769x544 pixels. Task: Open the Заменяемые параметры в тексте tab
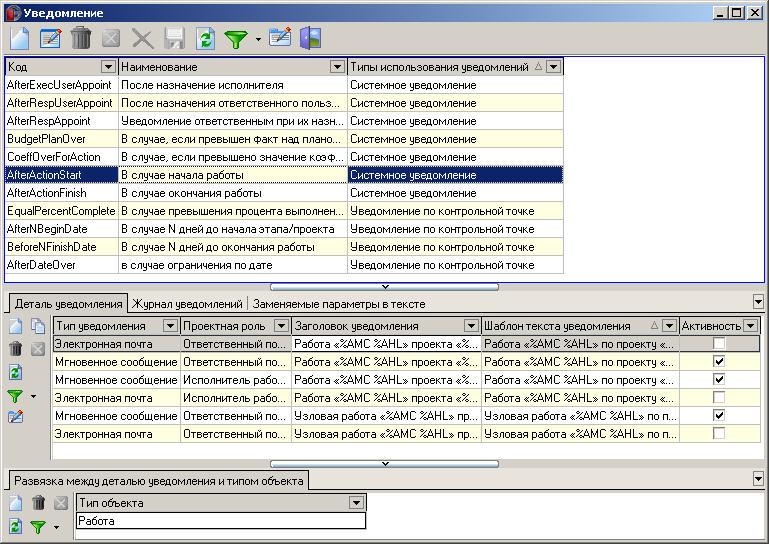[x=339, y=304]
